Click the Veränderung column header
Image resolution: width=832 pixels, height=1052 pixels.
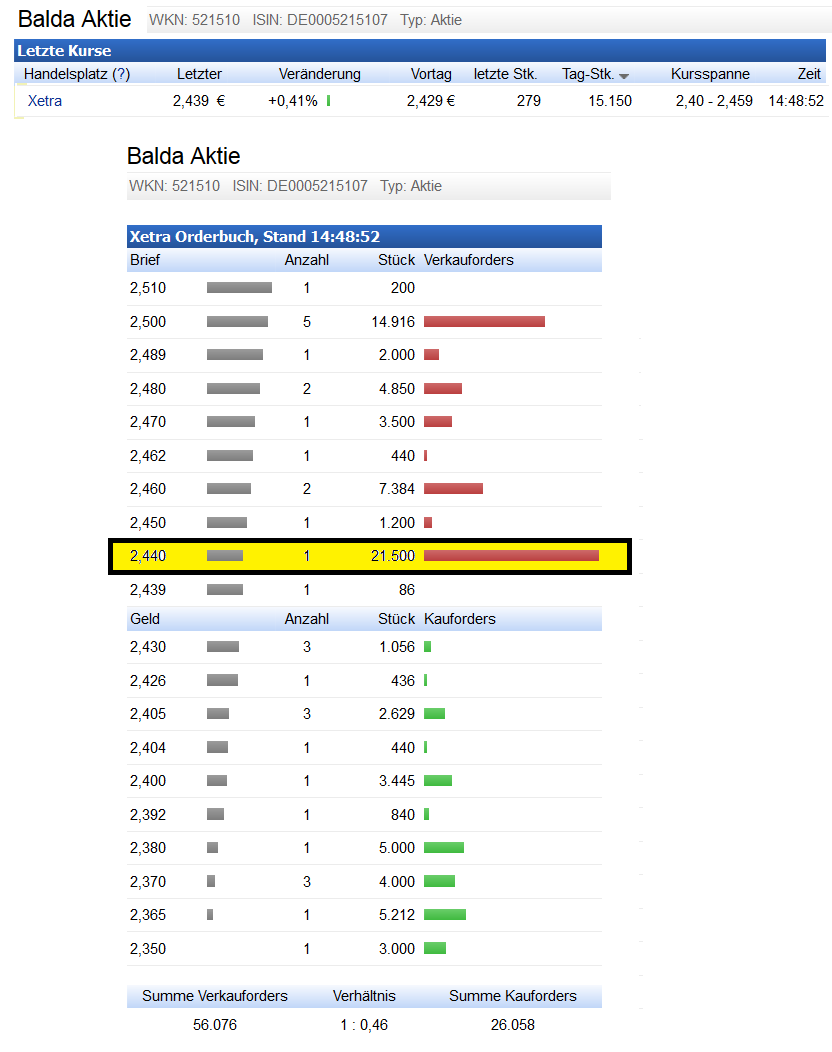pyautogui.click(x=319, y=74)
